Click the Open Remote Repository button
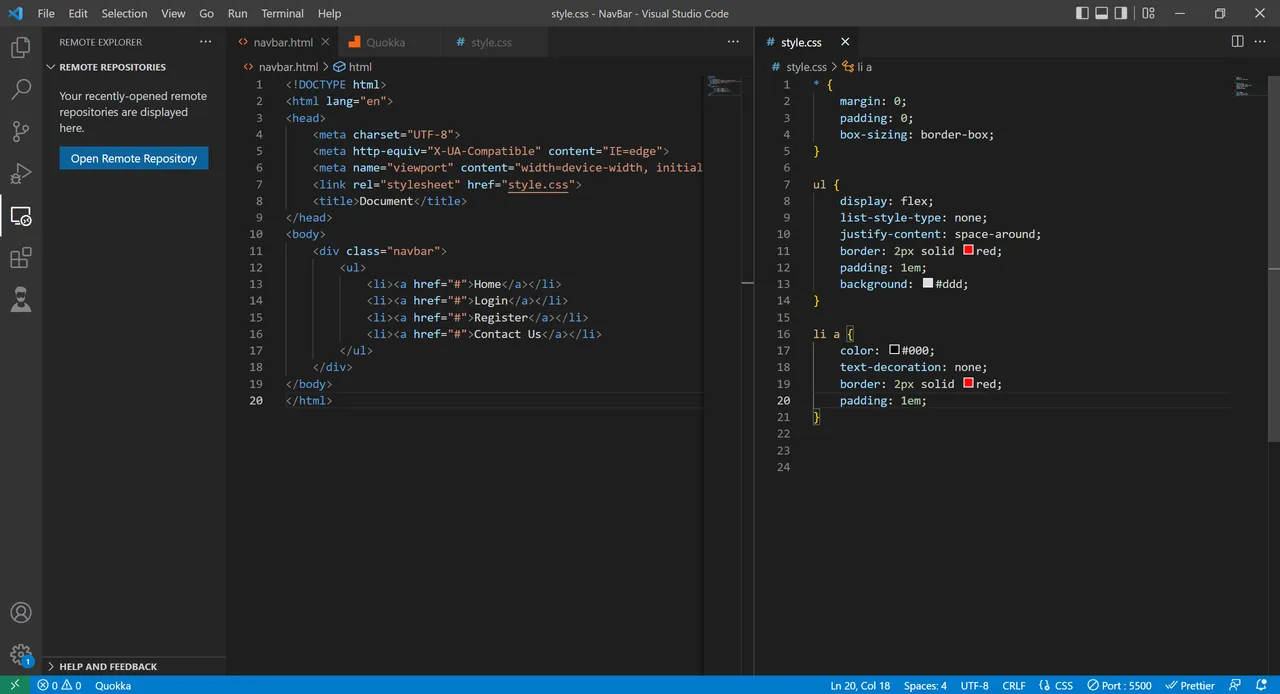This screenshot has width=1280, height=694. point(134,158)
